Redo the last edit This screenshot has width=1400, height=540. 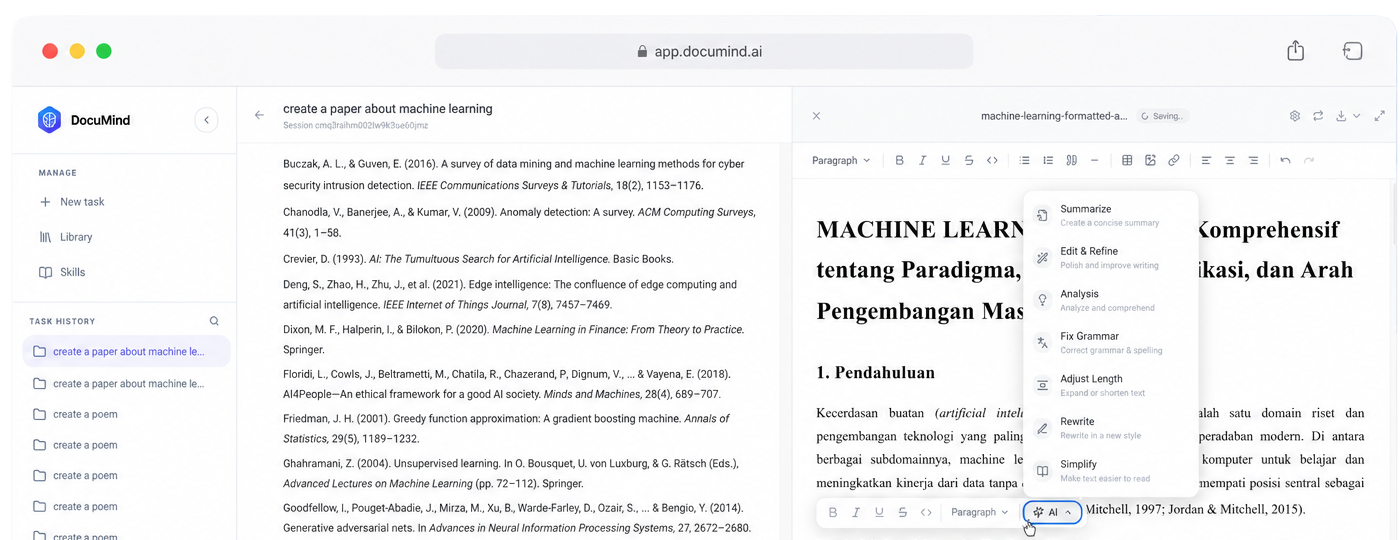point(1309,160)
